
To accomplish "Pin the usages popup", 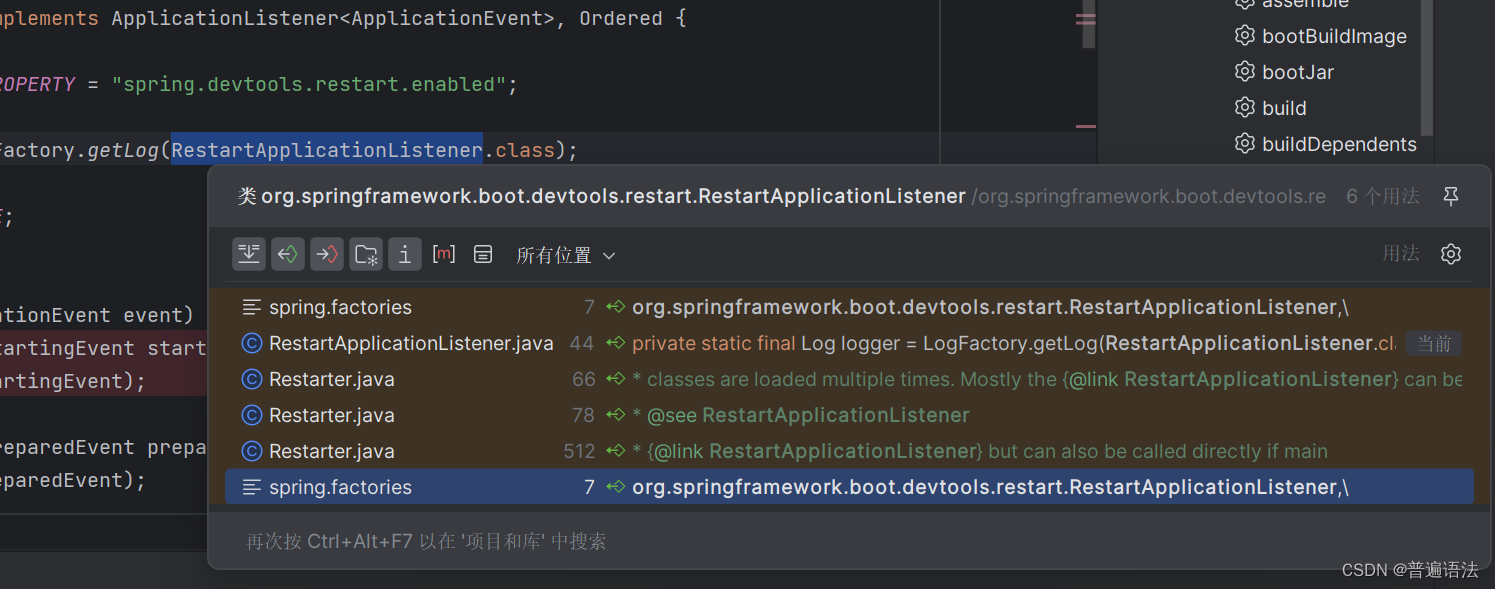I will coord(1451,196).
